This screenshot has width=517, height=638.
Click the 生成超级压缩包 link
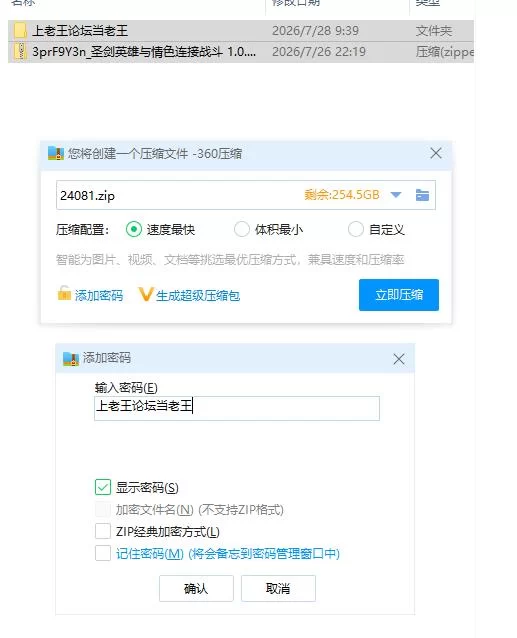[198, 295]
